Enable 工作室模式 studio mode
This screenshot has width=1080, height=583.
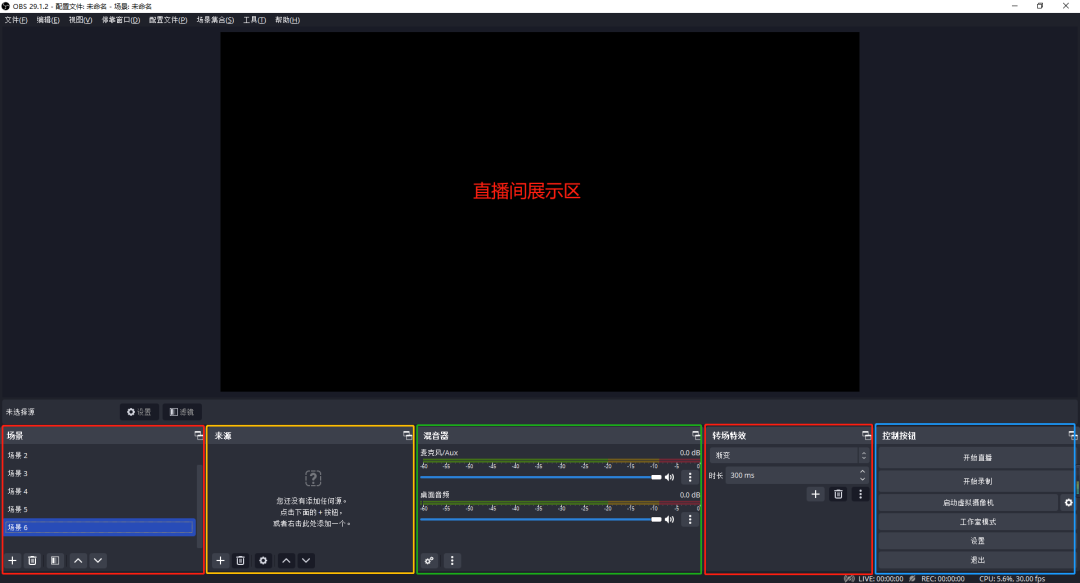point(977,521)
